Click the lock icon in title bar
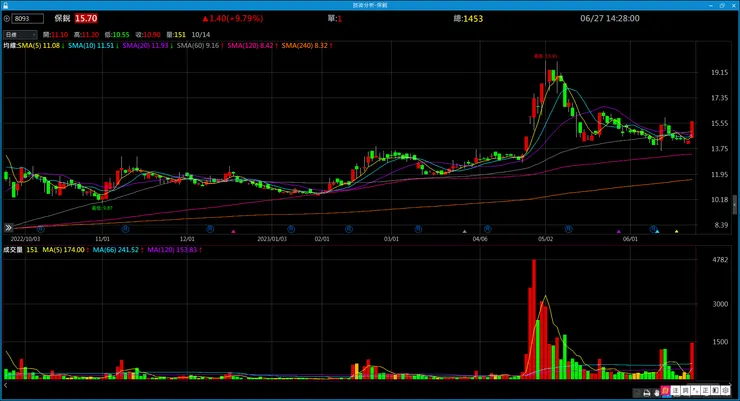This screenshot has height=401, width=740. [x=5, y=5]
